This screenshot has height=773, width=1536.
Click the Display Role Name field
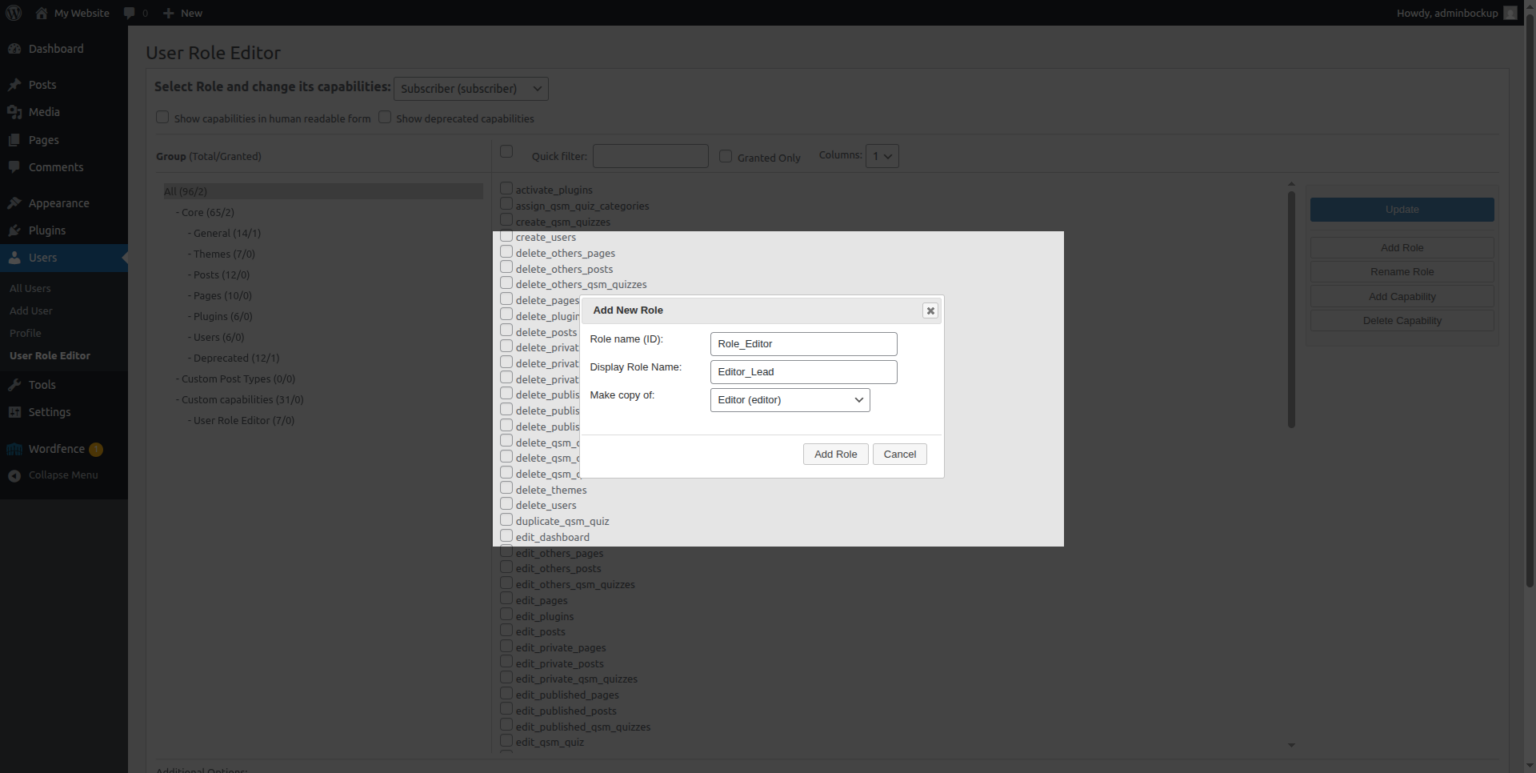pyautogui.click(x=804, y=372)
